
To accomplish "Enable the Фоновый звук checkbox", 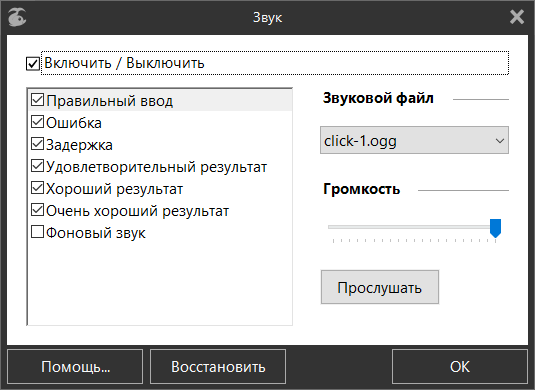I will (x=37, y=232).
